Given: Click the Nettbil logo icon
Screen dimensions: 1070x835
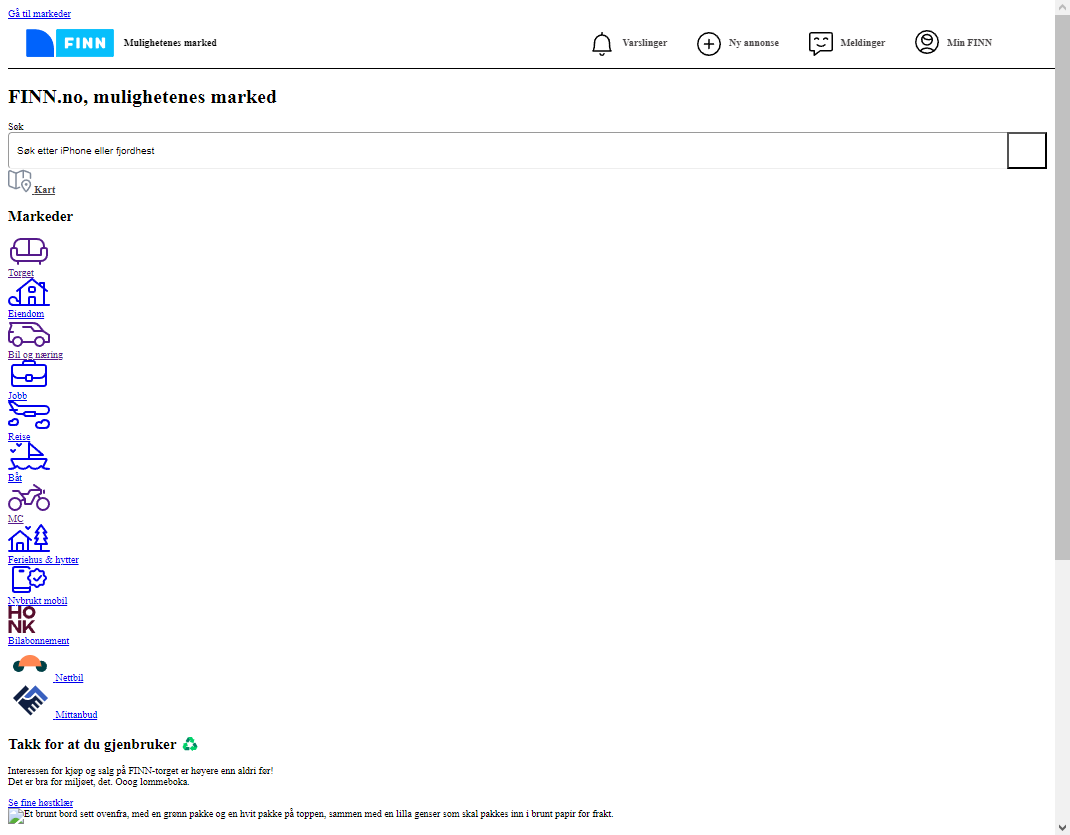Looking at the screenshot, I should (30, 664).
